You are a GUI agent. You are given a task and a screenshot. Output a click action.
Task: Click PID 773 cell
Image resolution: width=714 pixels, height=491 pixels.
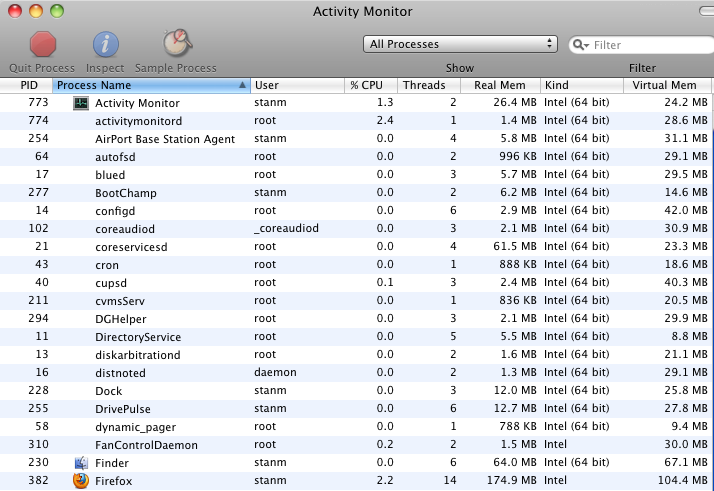38,102
